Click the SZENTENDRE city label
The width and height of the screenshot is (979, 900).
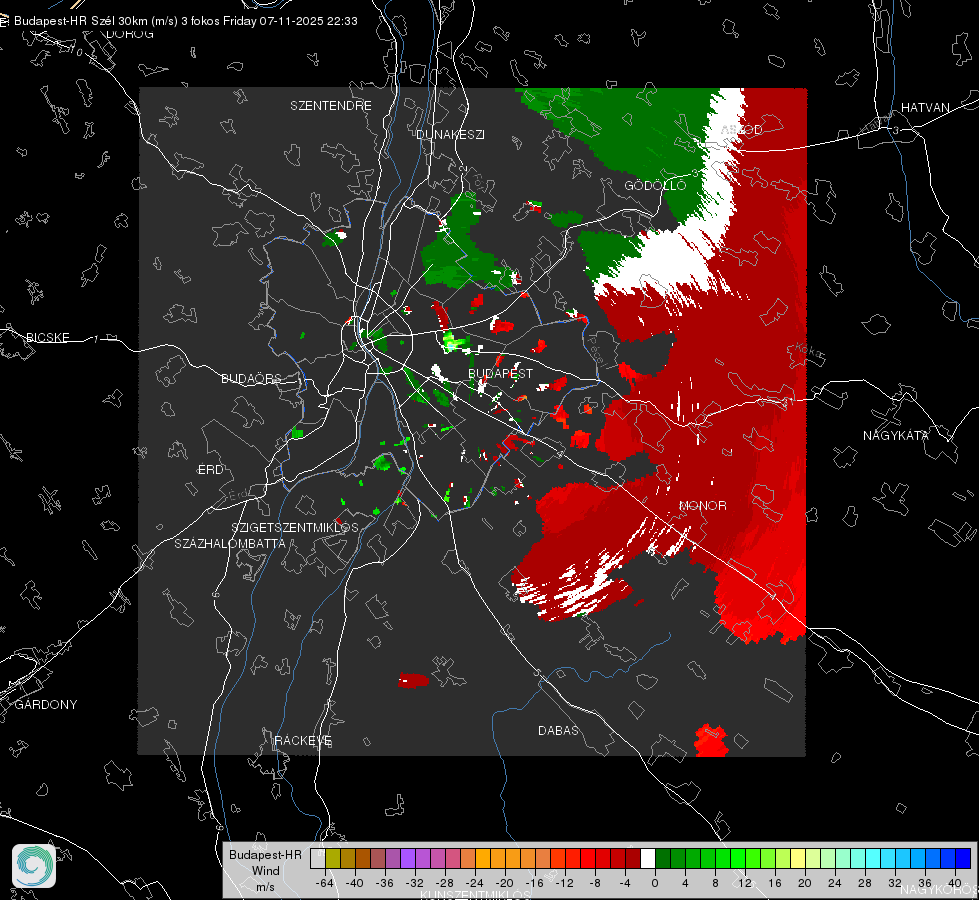pos(331,106)
